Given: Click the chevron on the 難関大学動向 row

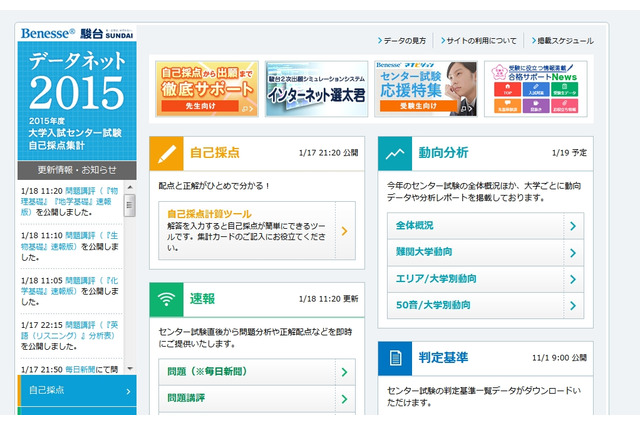Looking at the screenshot, I should (x=573, y=253).
